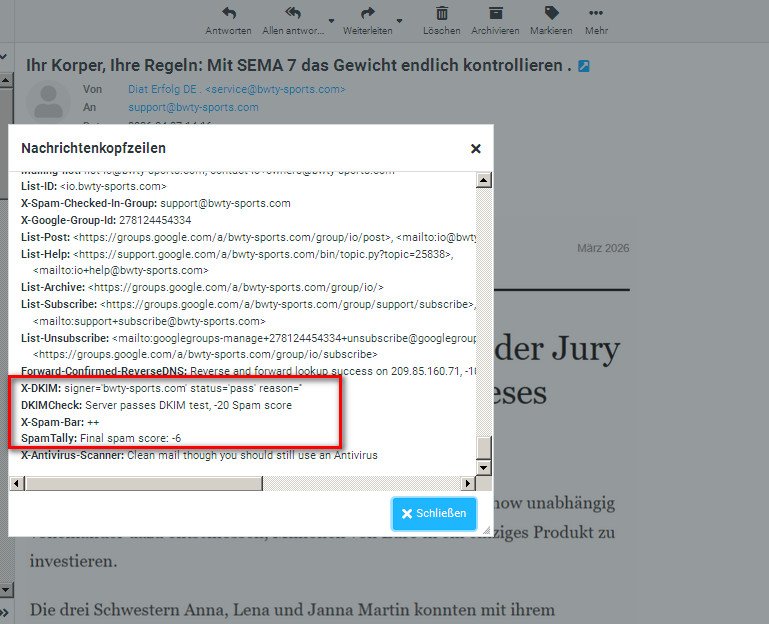769x624 pixels.
Task: Forward the email with Weiterleiten
Action: pos(367,14)
